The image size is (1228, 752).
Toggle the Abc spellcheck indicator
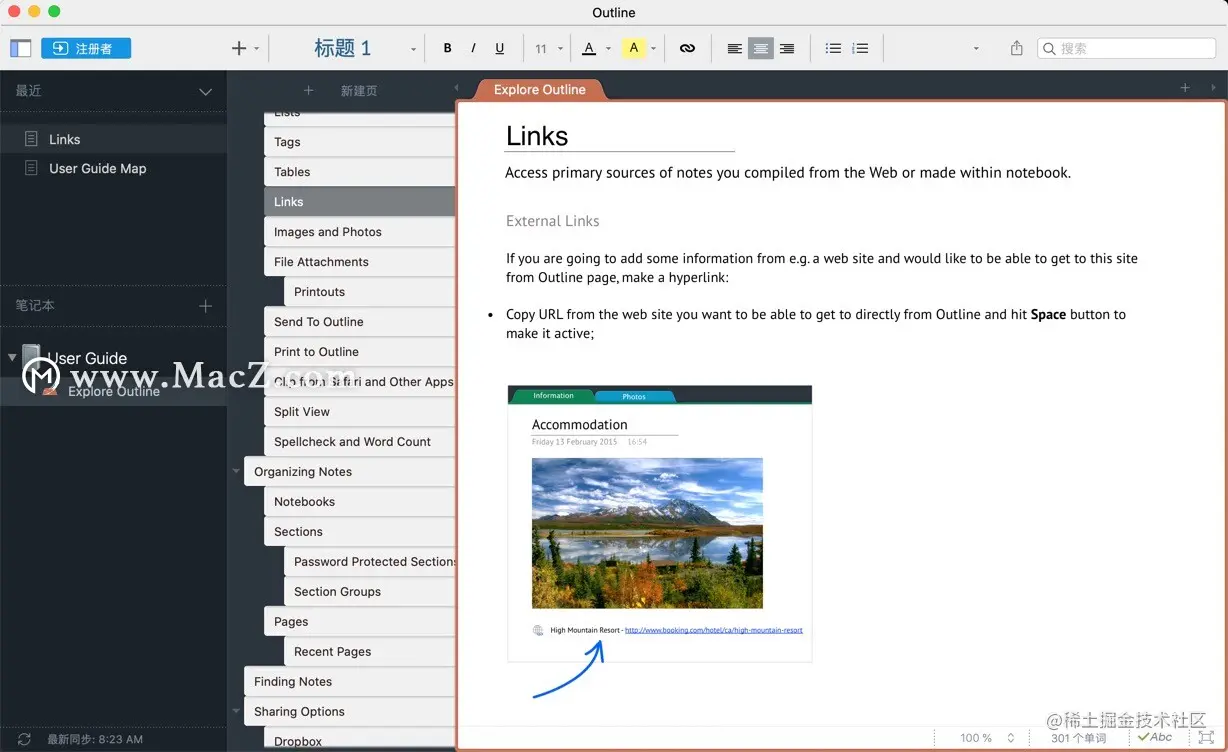(x=1155, y=737)
